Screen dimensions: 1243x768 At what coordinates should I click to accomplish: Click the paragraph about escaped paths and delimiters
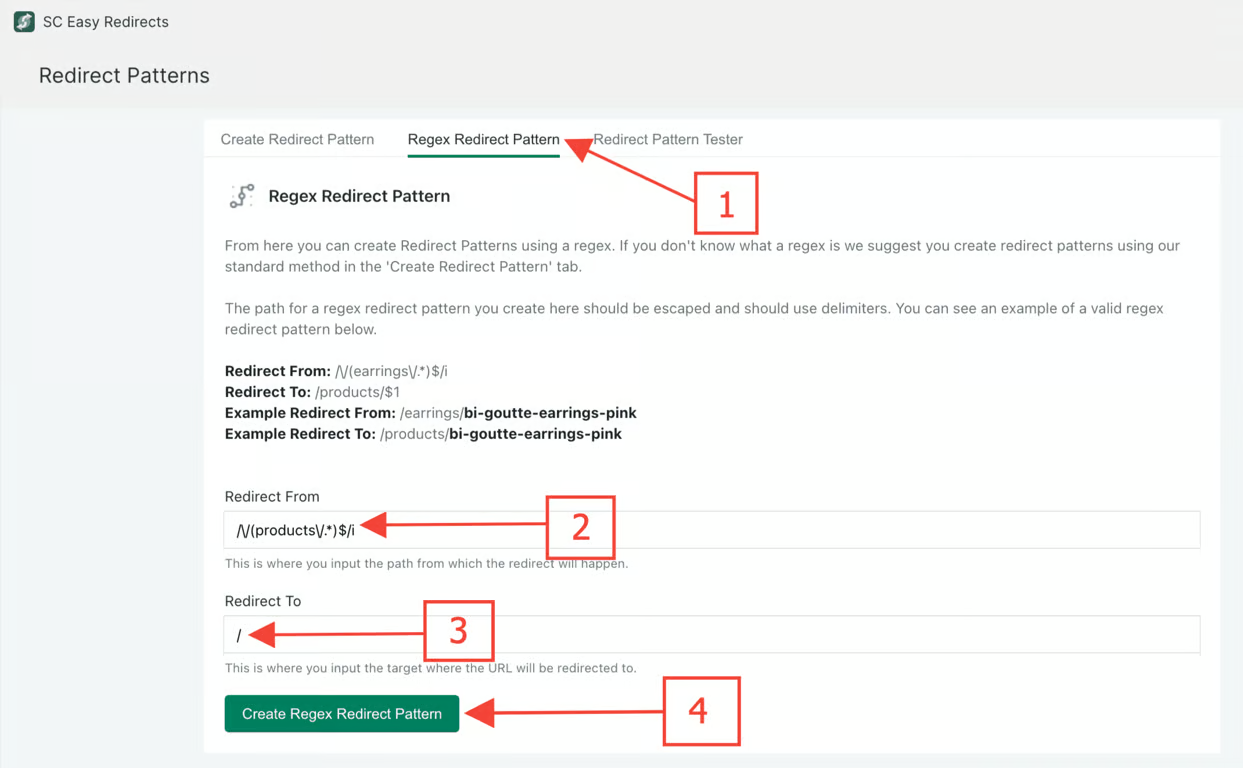[694, 319]
